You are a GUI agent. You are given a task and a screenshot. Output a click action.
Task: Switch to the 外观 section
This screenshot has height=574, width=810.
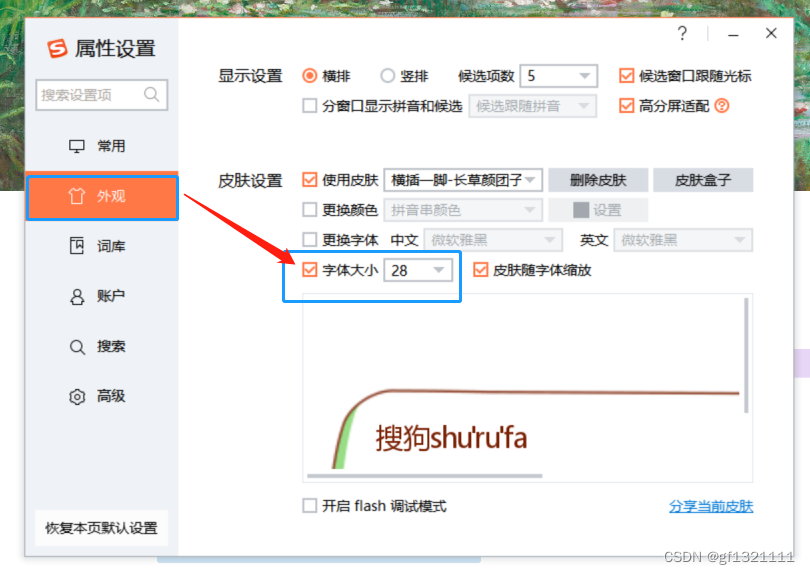(102, 196)
